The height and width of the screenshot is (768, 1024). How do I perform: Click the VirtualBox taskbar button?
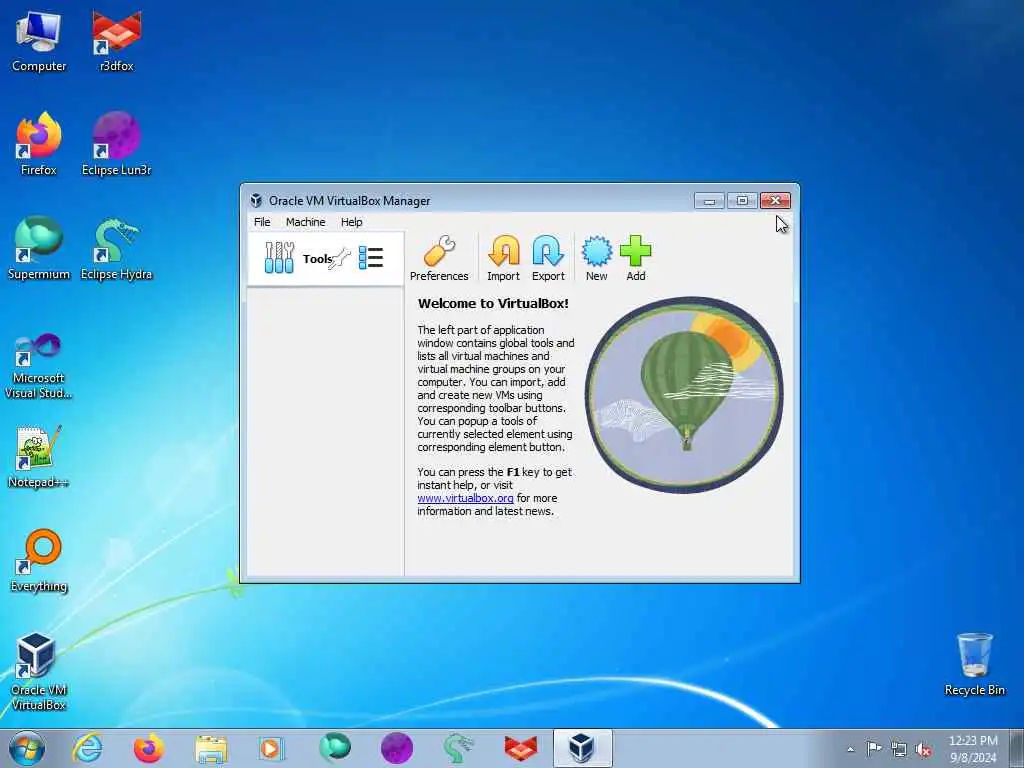582,748
